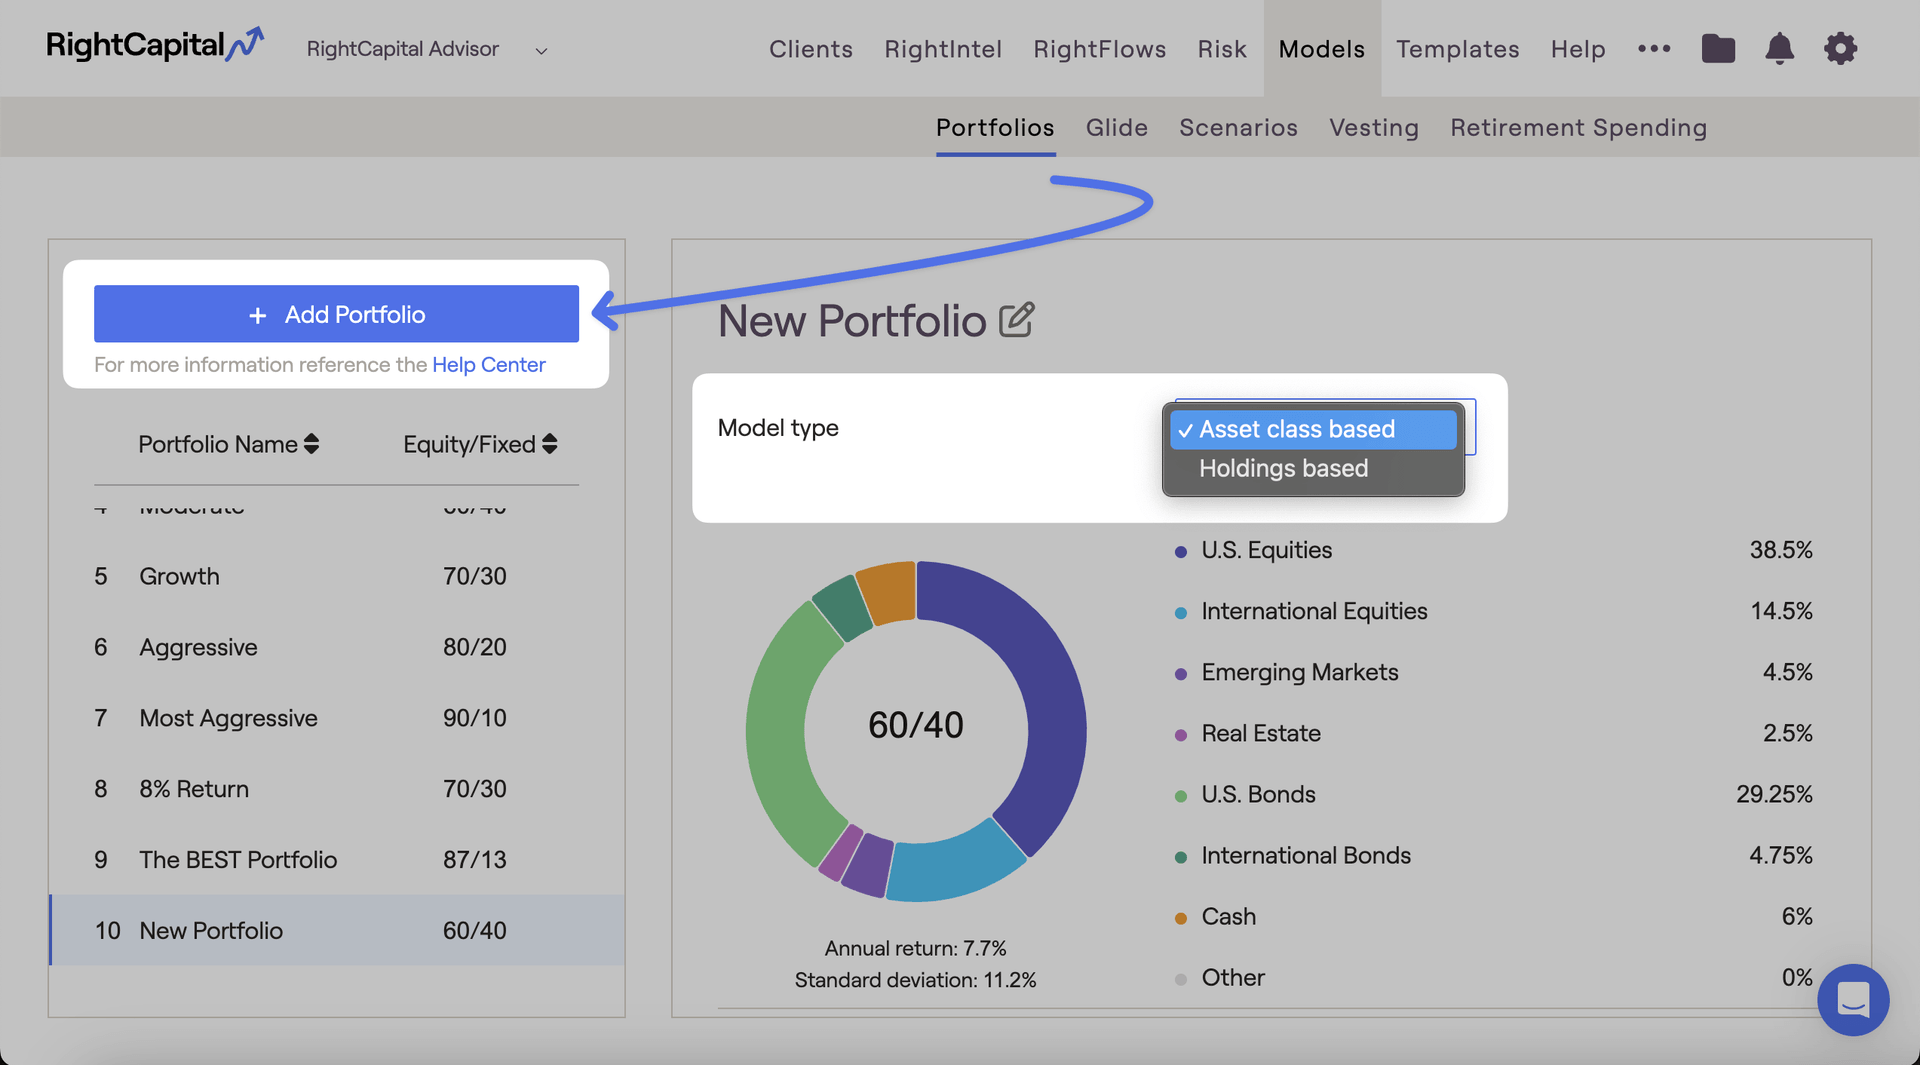This screenshot has height=1065, width=1920.
Task: Open the Help menu item
Action: pos(1578,49)
